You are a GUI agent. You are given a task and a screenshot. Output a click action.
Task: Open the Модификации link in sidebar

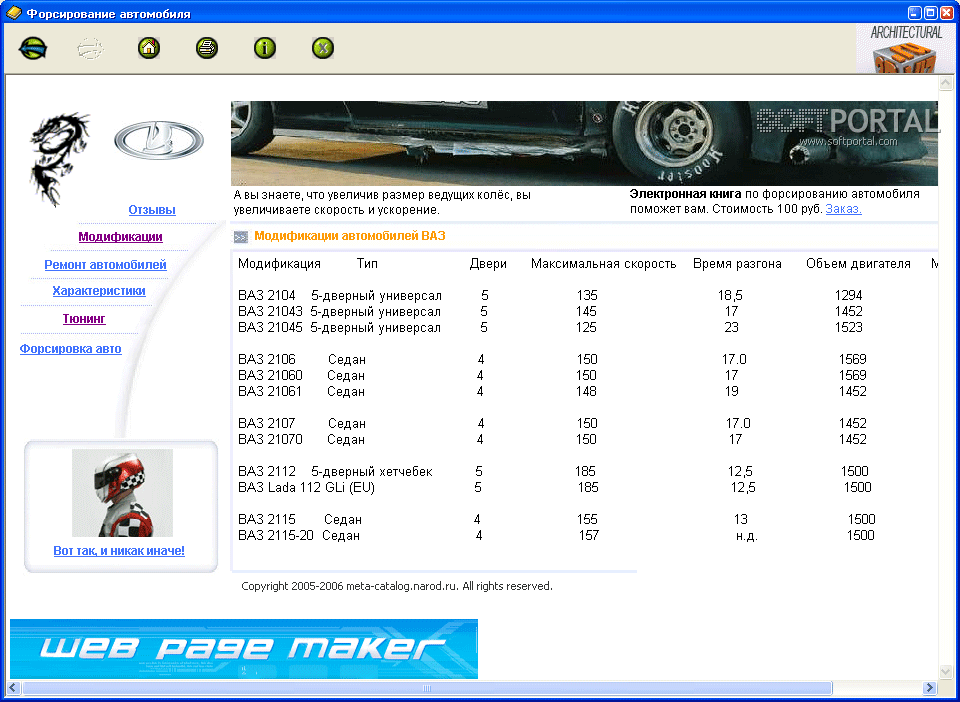coord(121,237)
